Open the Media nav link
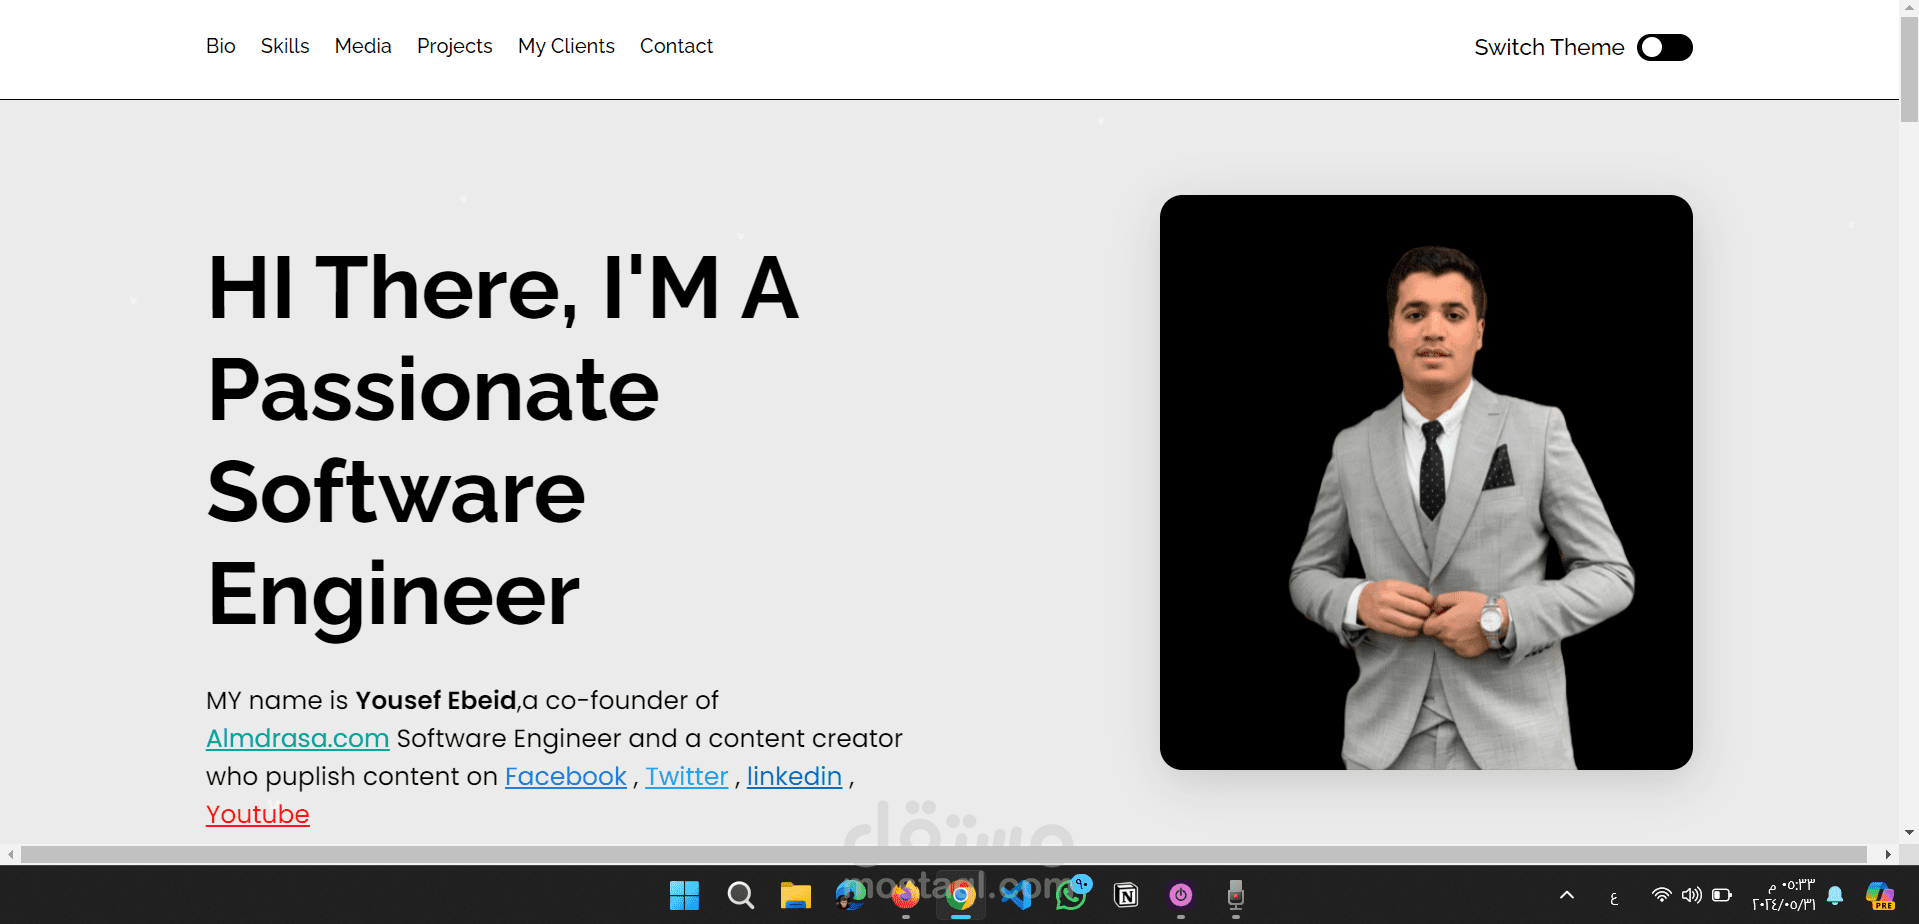Screen dimensions: 1919x924 click(363, 46)
